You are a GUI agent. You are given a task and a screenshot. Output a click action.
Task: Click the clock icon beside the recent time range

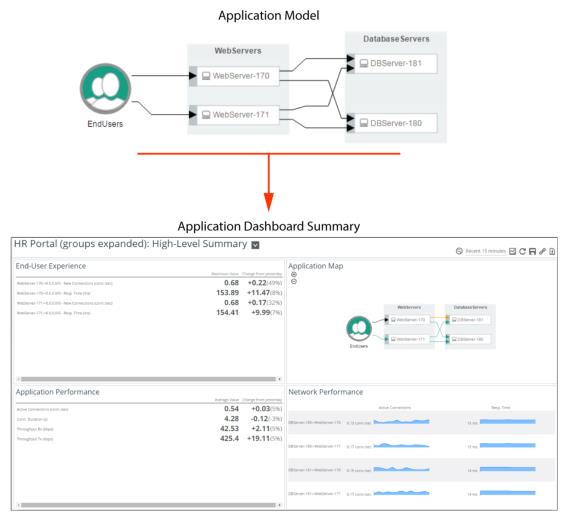pyautogui.click(x=459, y=251)
